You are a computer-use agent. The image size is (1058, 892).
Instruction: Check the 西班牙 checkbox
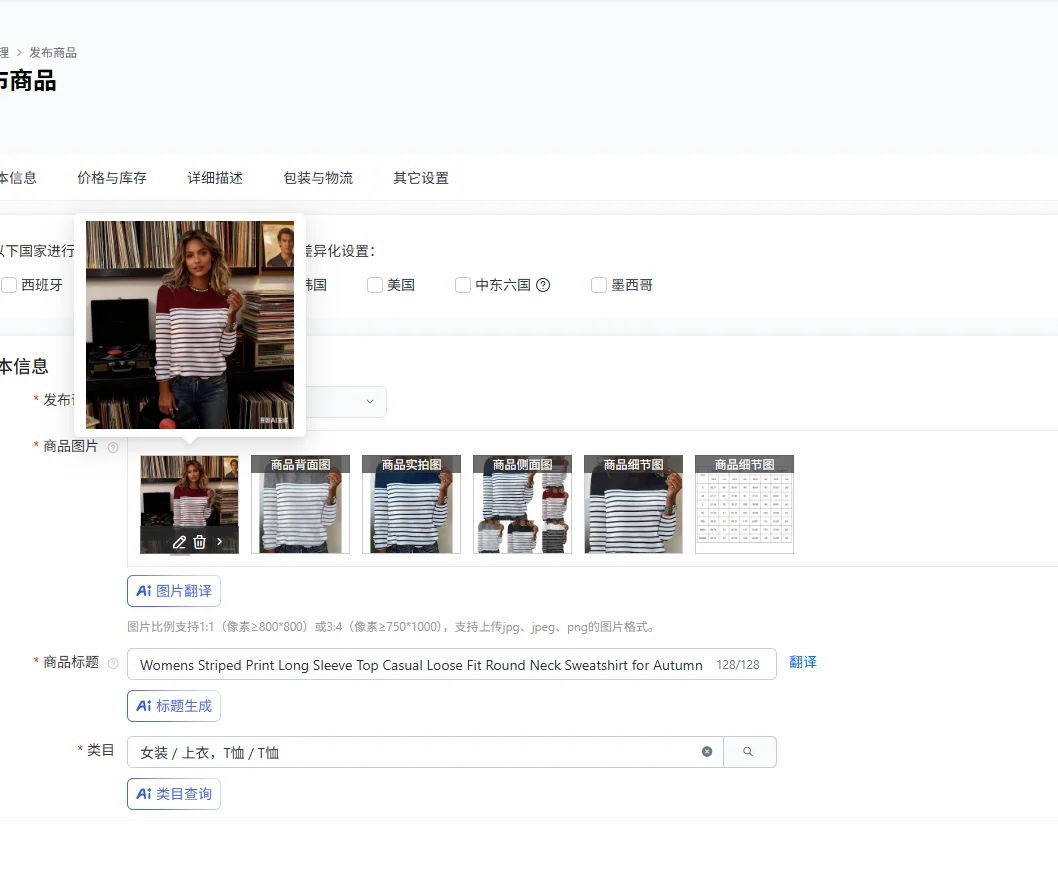click(9, 285)
